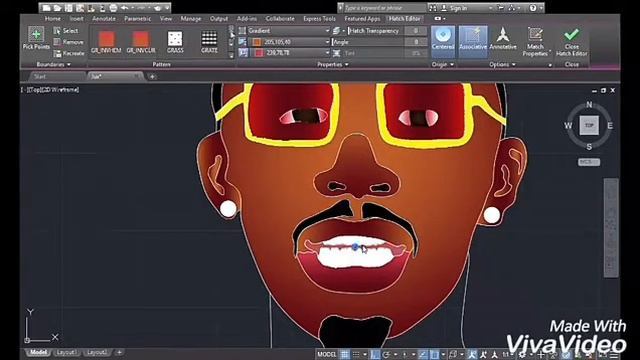The width and height of the screenshot is (640, 360).
Task: Open the Annotate ribbon tab
Action: click(x=104, y=19)
